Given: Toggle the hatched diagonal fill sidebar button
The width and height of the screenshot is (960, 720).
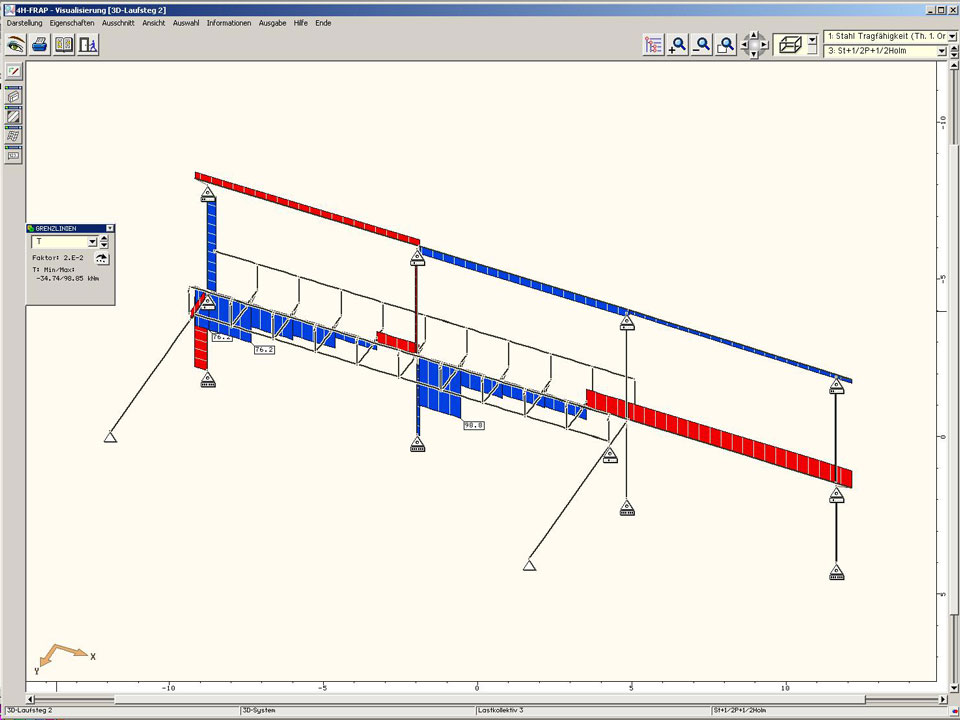Looking at the screenshot, I should (14, 116).
